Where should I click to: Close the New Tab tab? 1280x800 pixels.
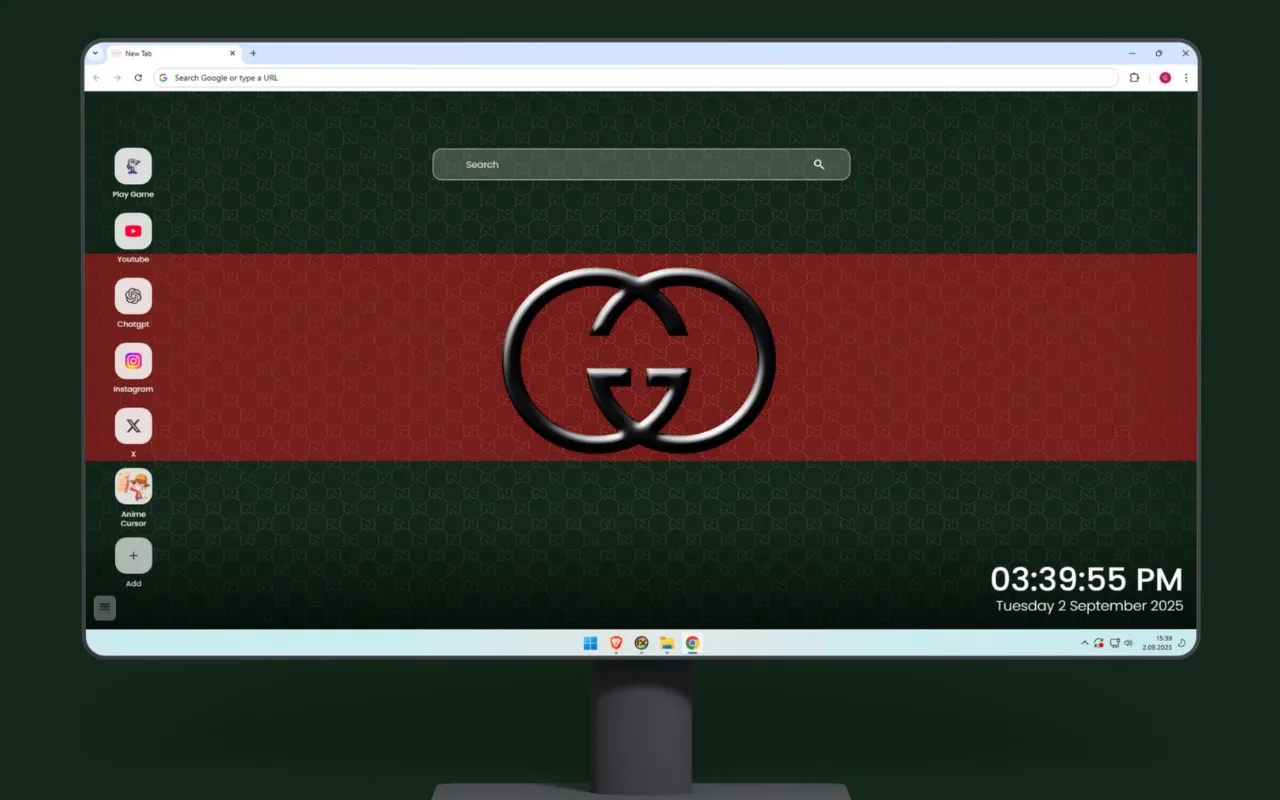(233, 53)
